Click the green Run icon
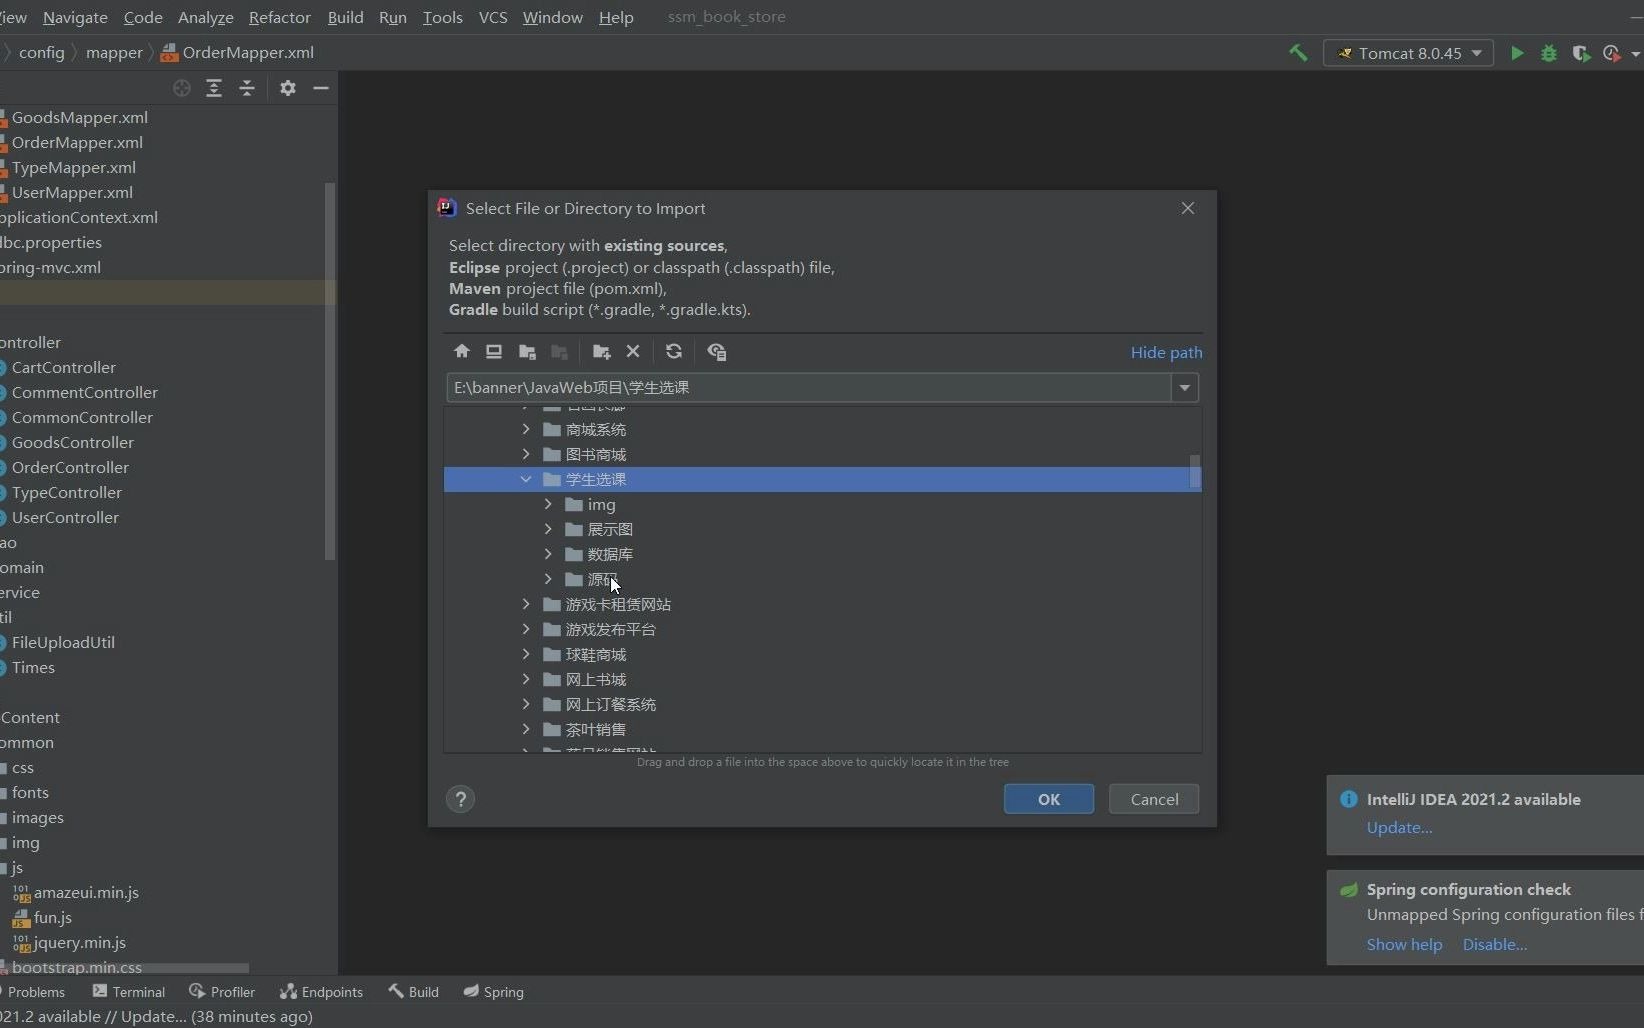 (x=1517, y=53)
